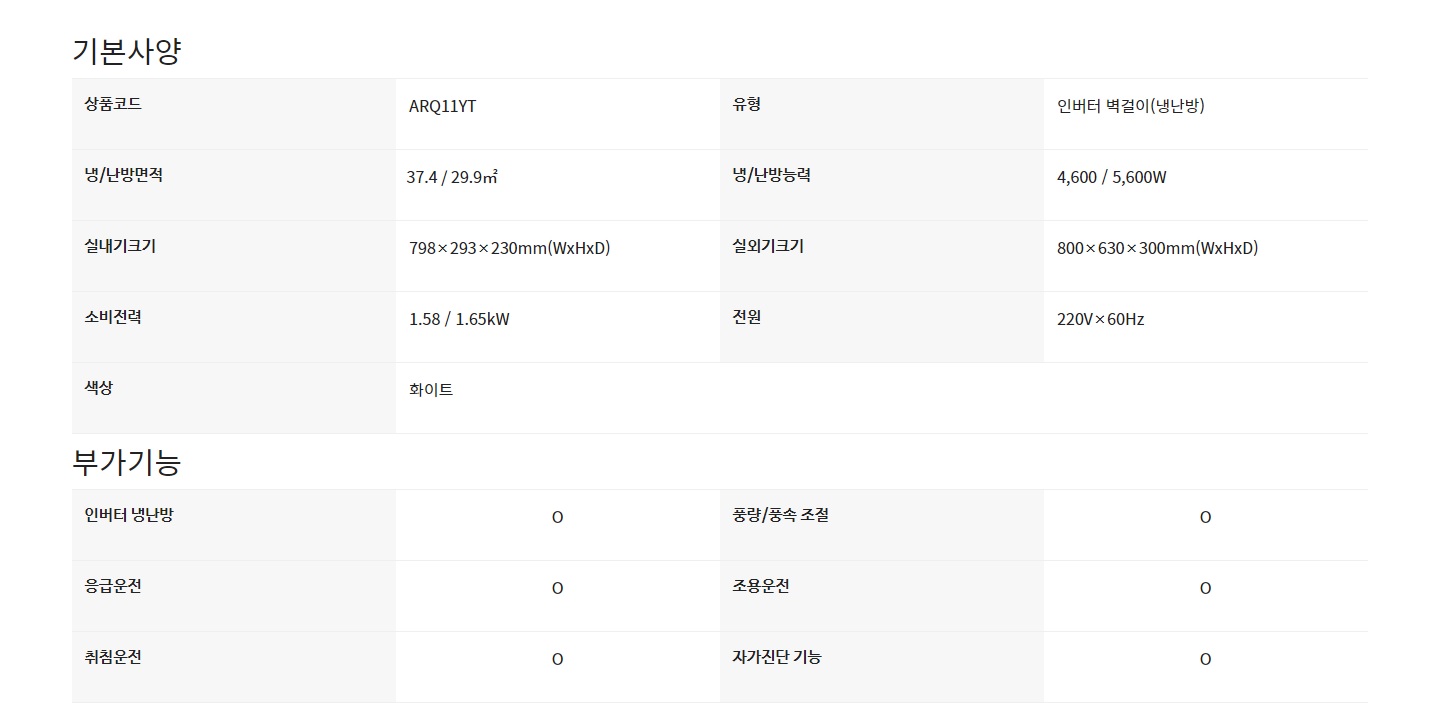Click the 풍량/풍속 조절 feature label
This screenshot has height=703, width=1440.
tap(780, 515)
